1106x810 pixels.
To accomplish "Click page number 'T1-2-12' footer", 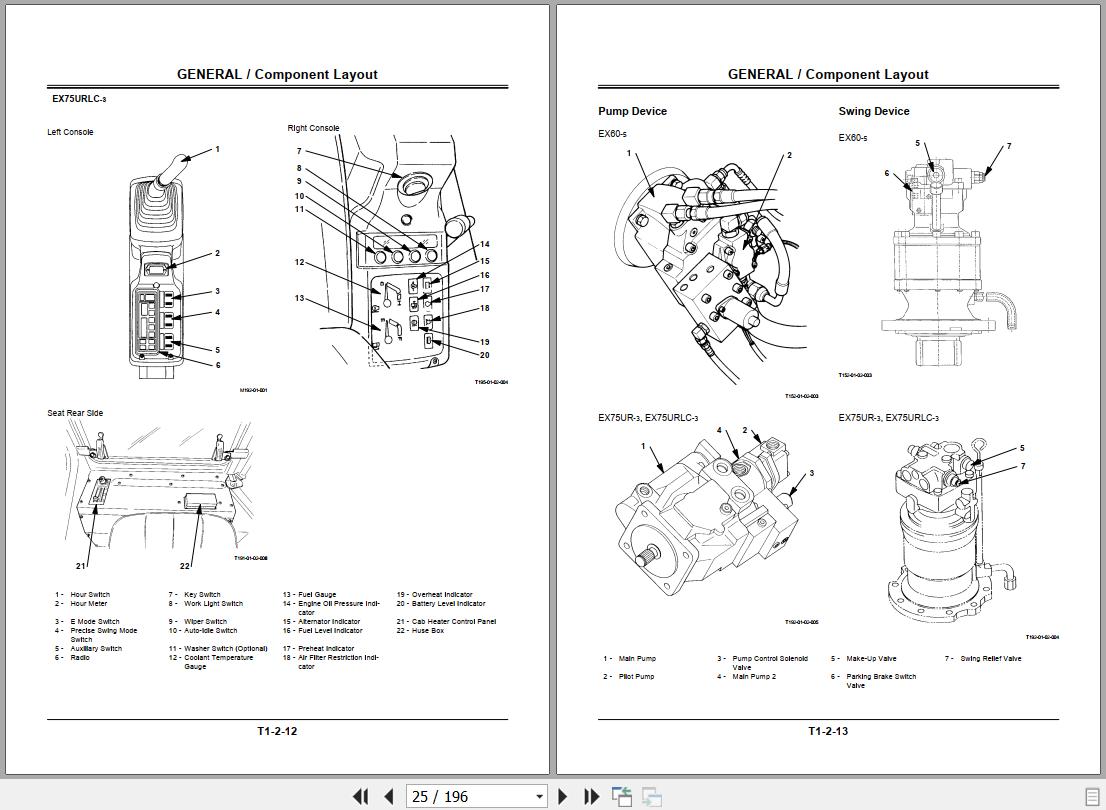I will tap(277, 731).
